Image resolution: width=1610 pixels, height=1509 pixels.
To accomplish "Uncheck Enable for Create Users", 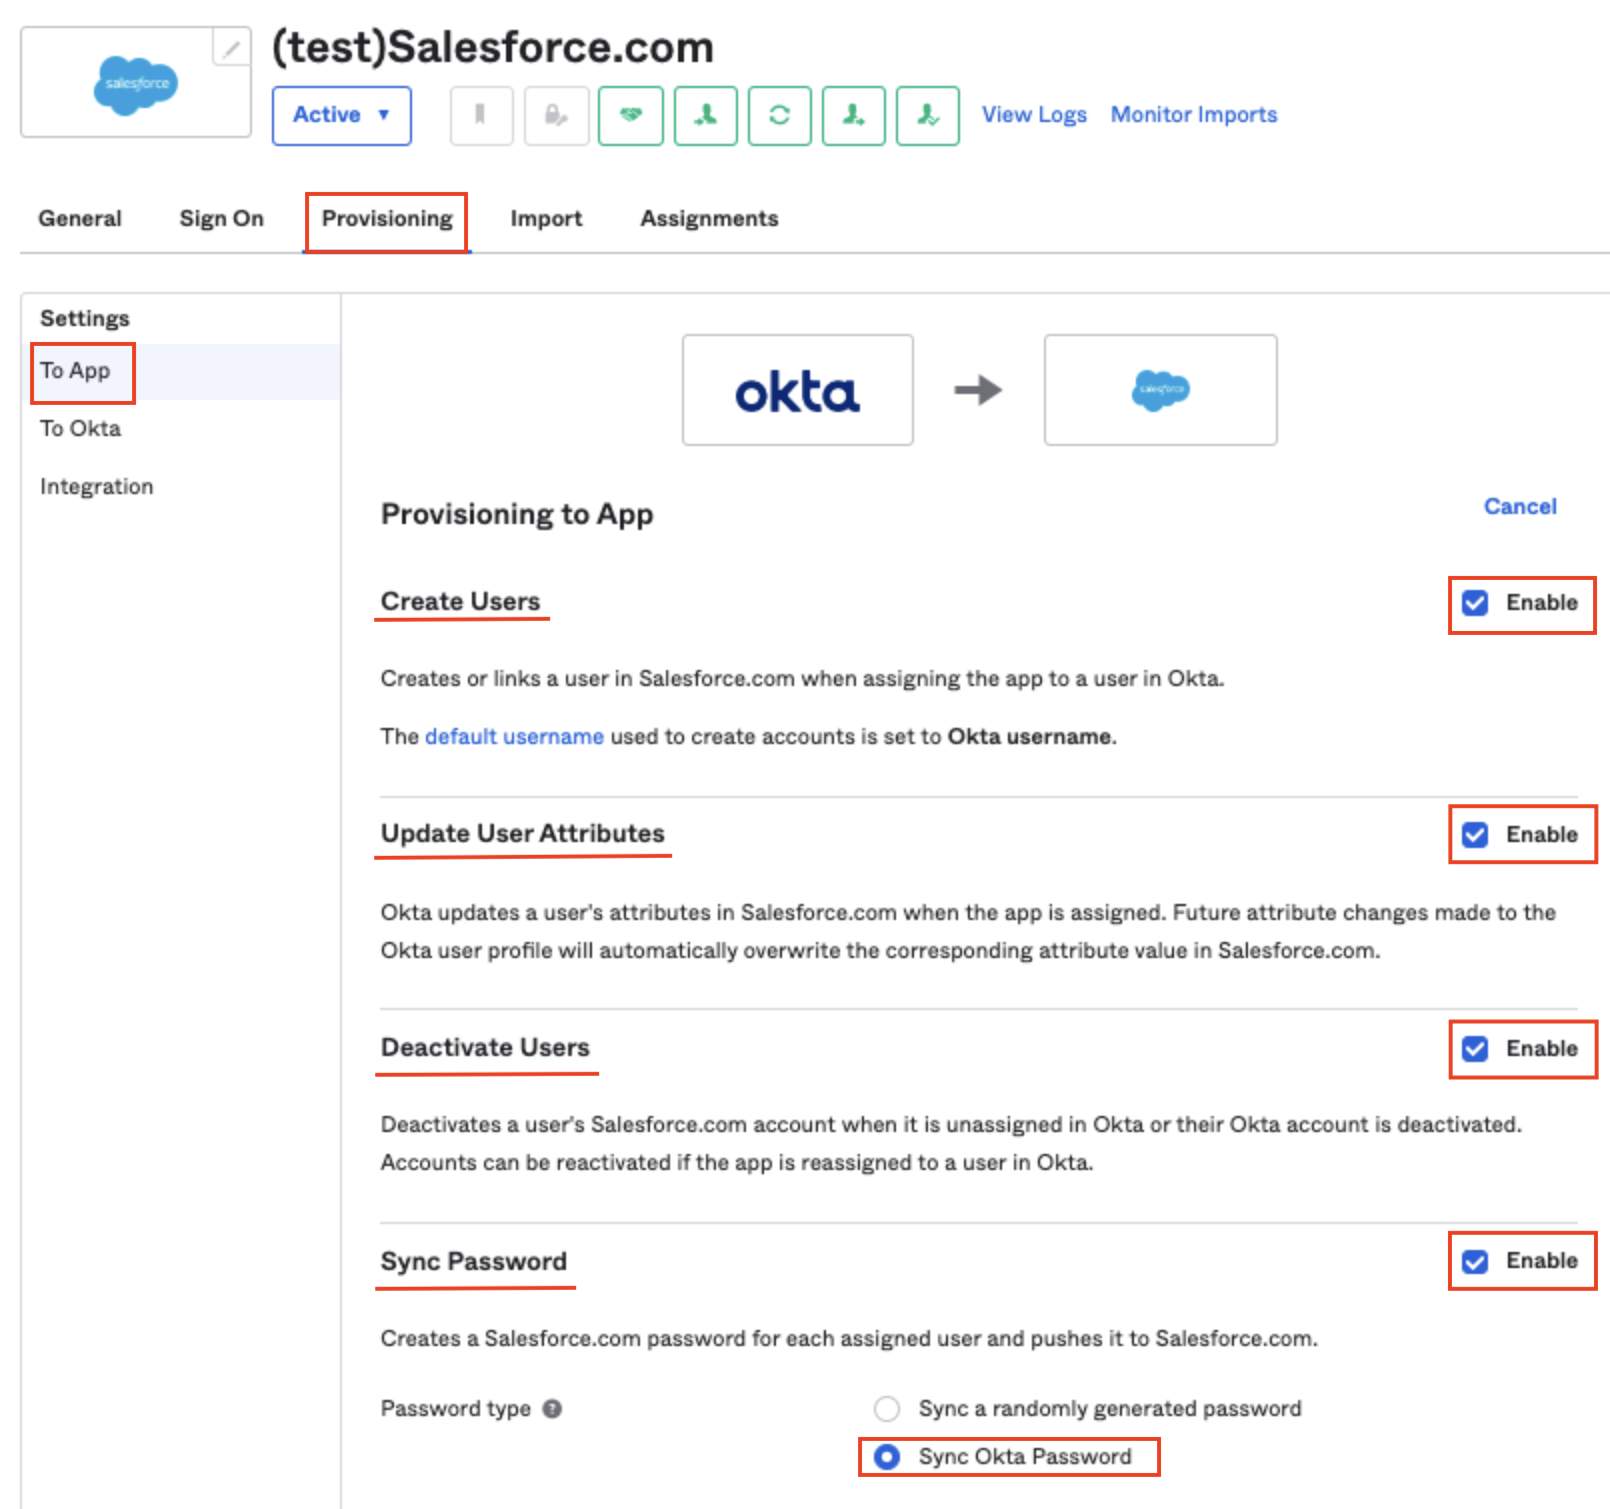I will [x=1474, y=603].
